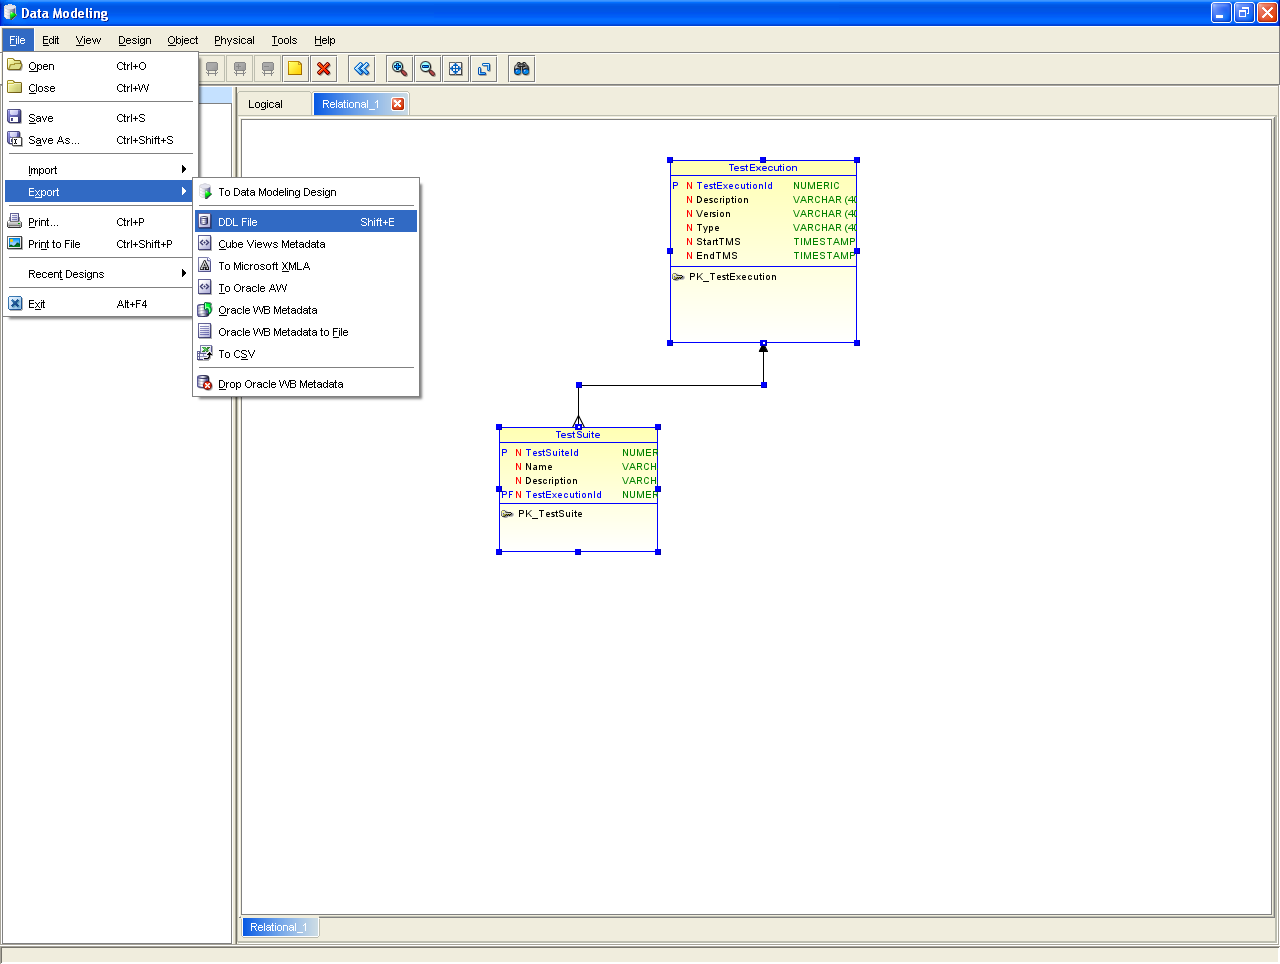This screenshot has height=964, width=1280.
Task: Click the Print printer icon in File menu
Action: (15, 221)
